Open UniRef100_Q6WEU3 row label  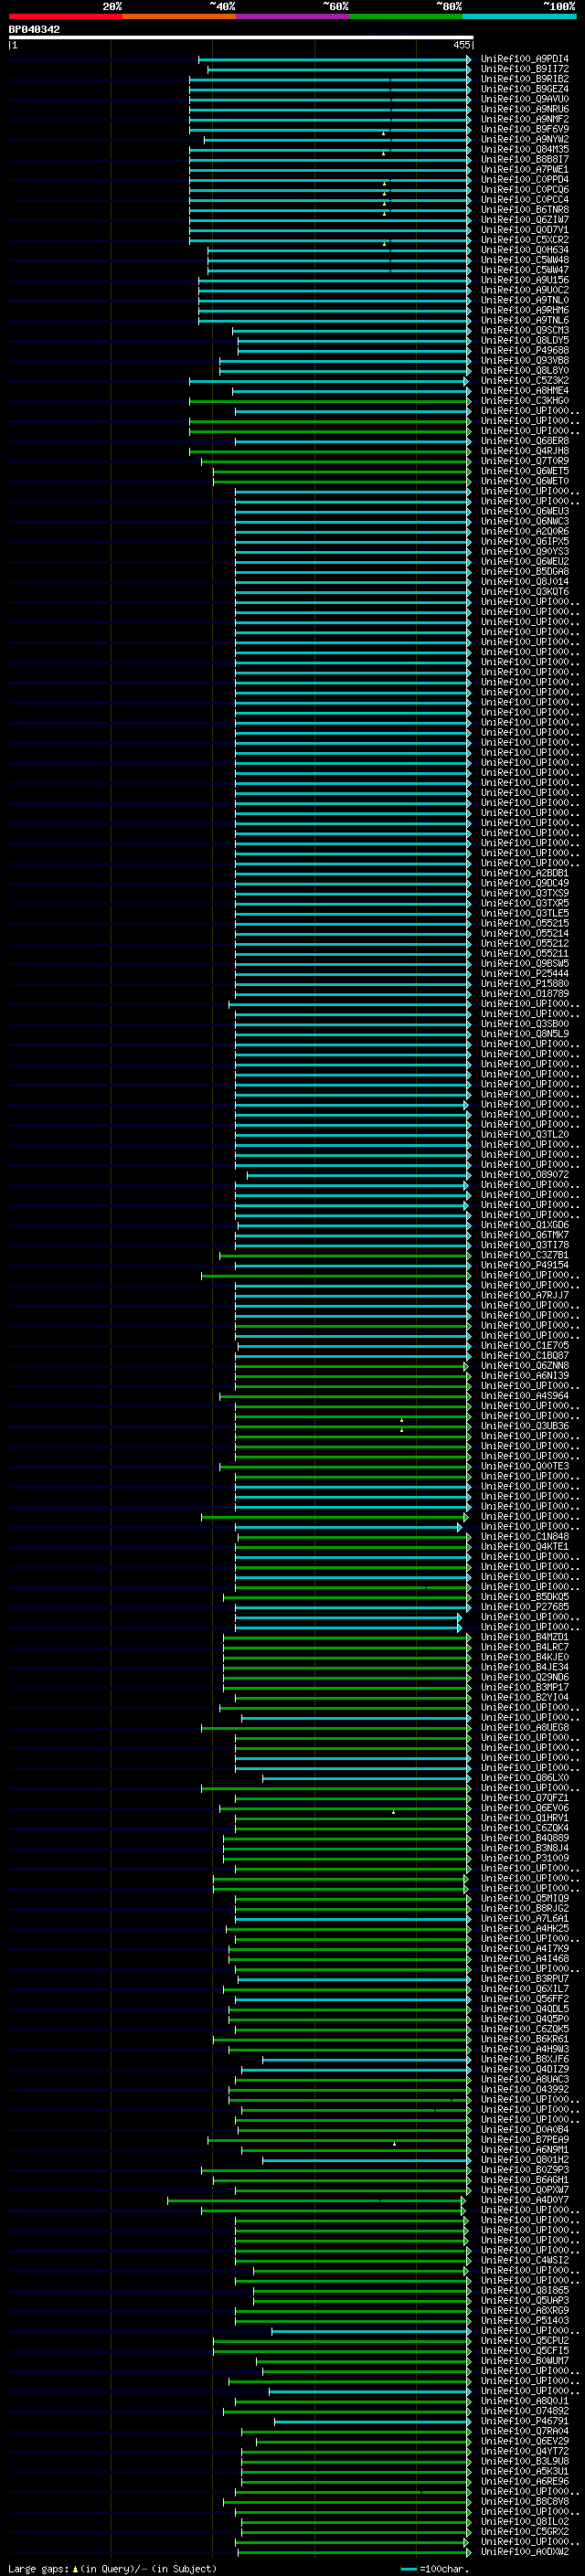[x=525, y=511]
